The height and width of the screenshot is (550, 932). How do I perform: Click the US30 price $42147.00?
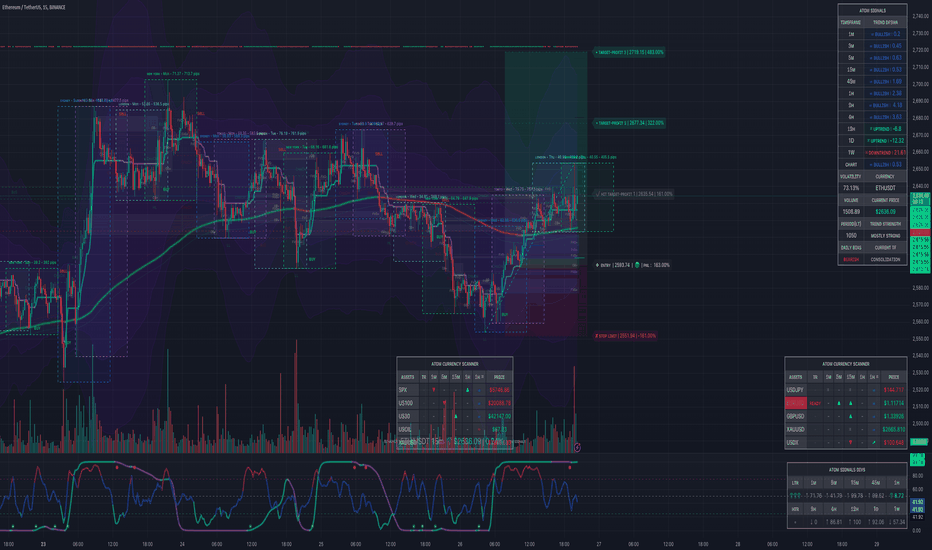[x=499, y=416]
